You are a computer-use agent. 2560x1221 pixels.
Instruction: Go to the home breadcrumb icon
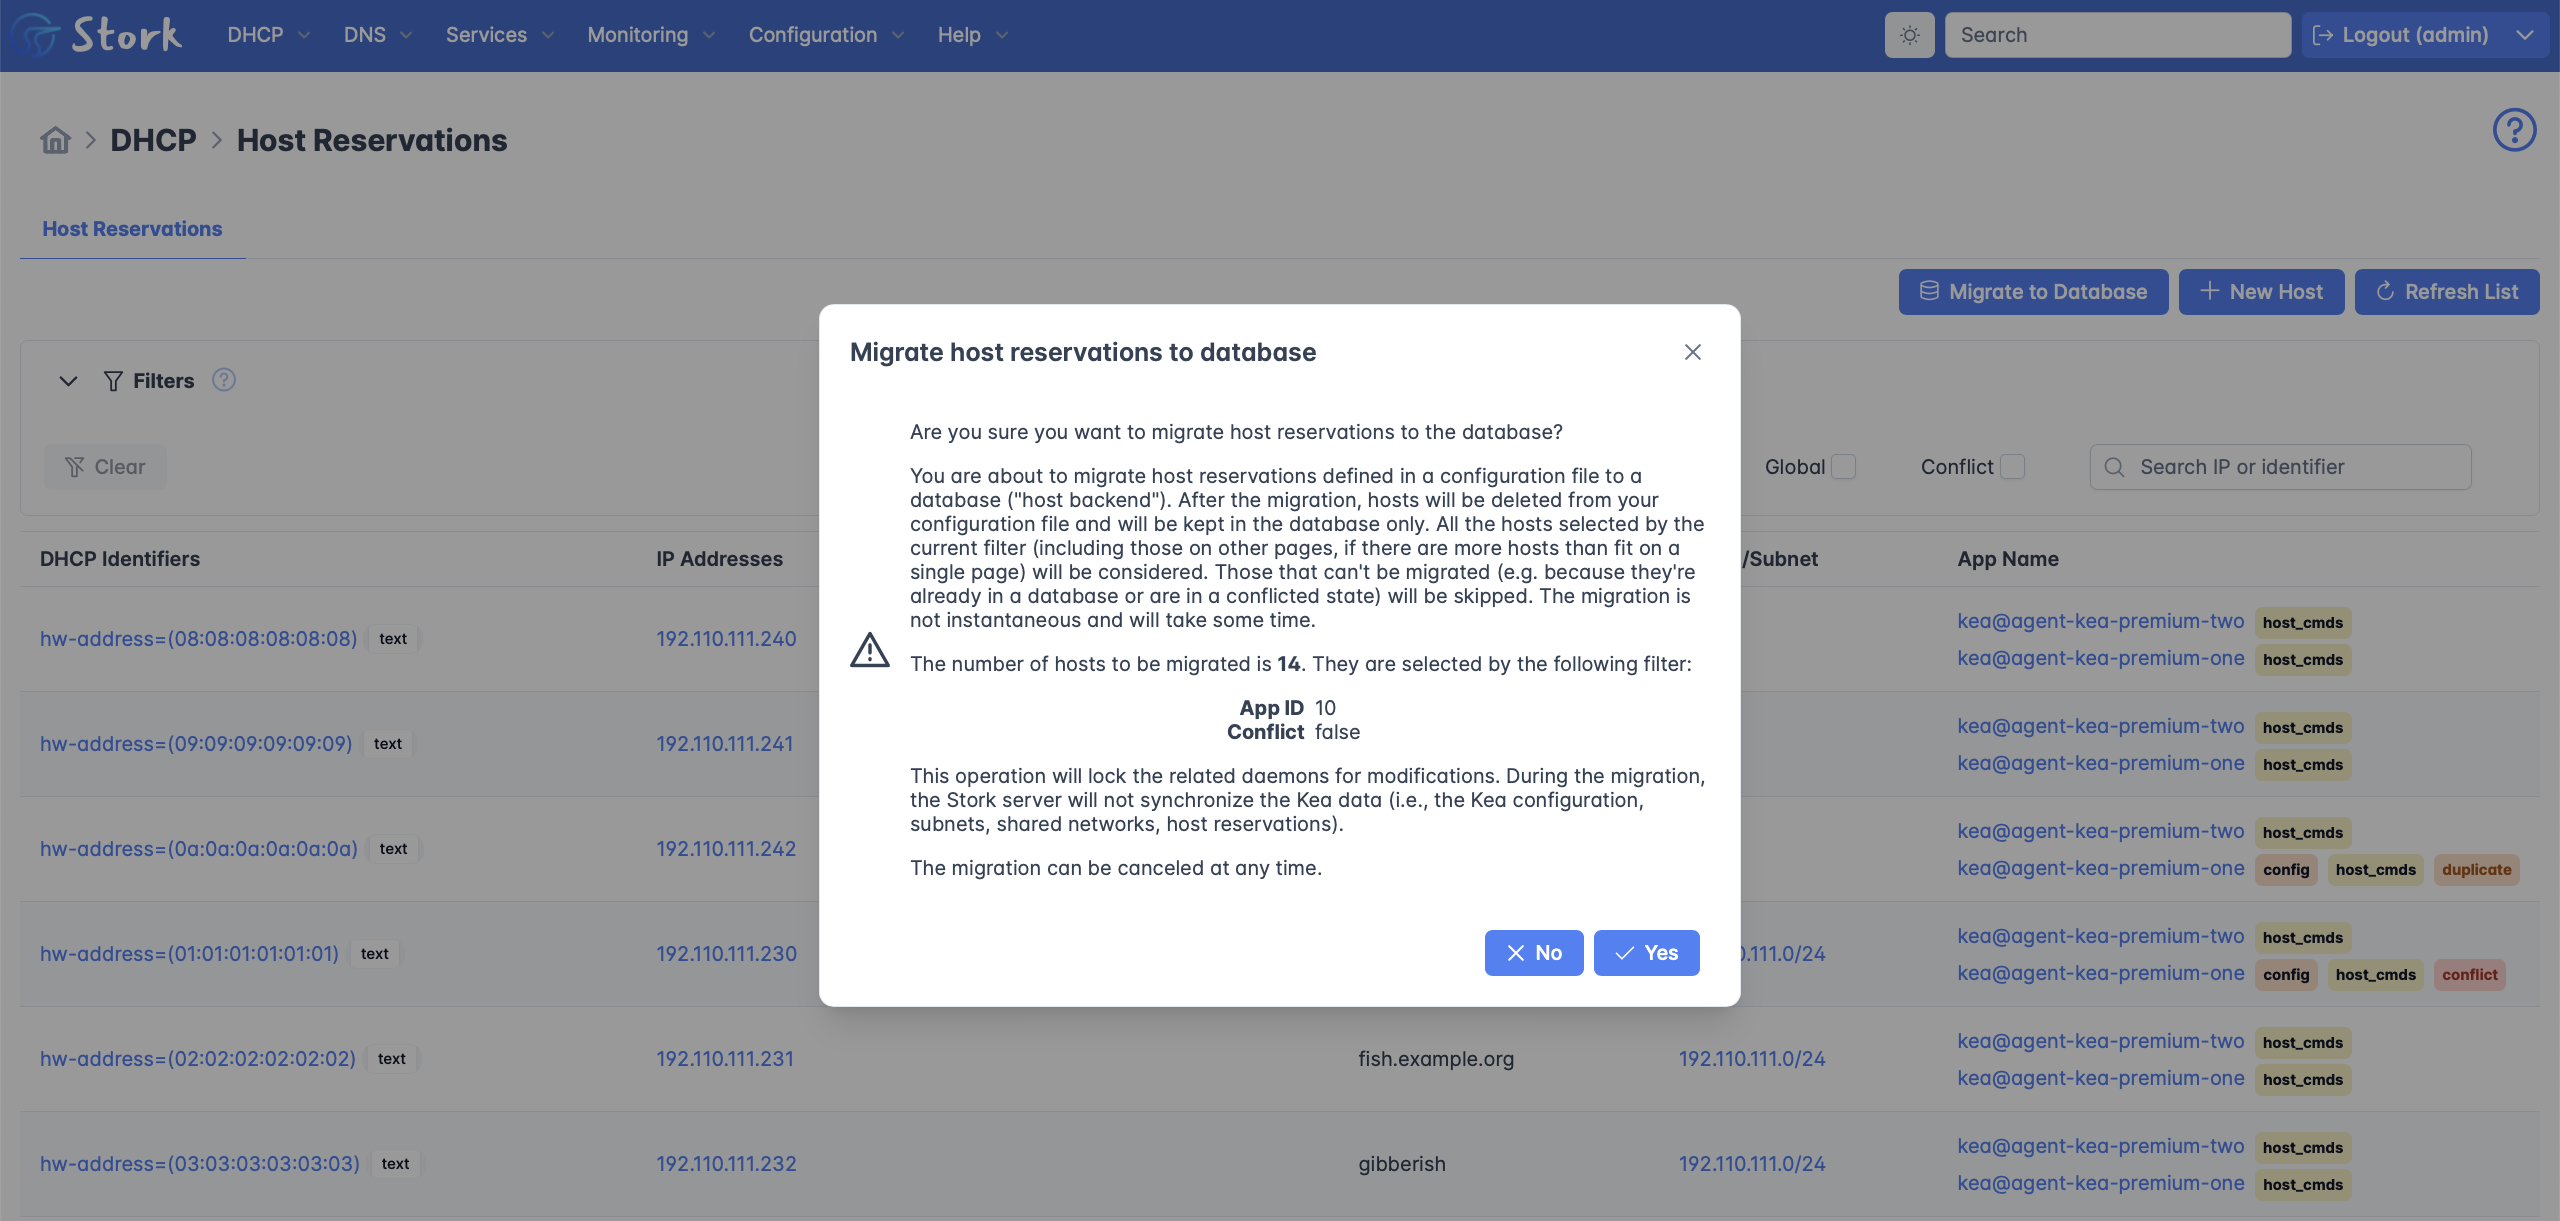tap(56, 140)
